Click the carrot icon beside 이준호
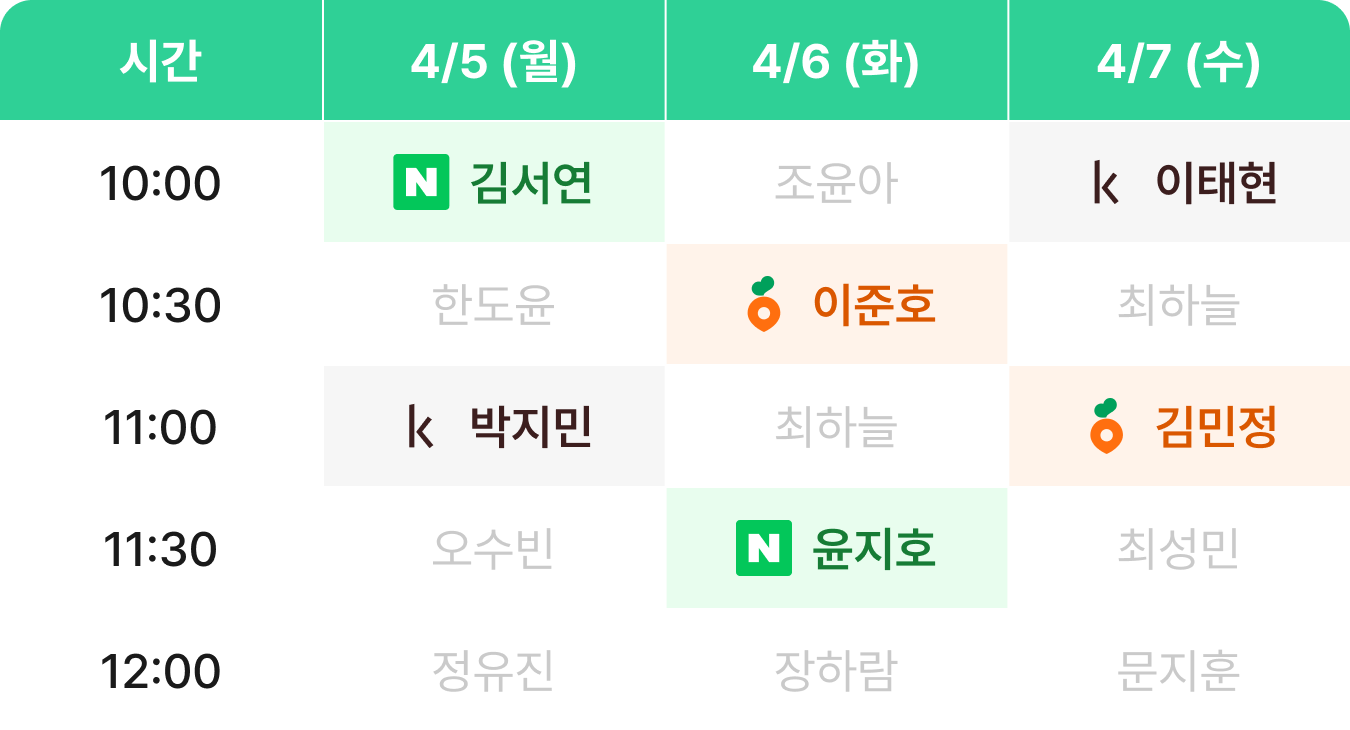 click(x=763, y=304)
